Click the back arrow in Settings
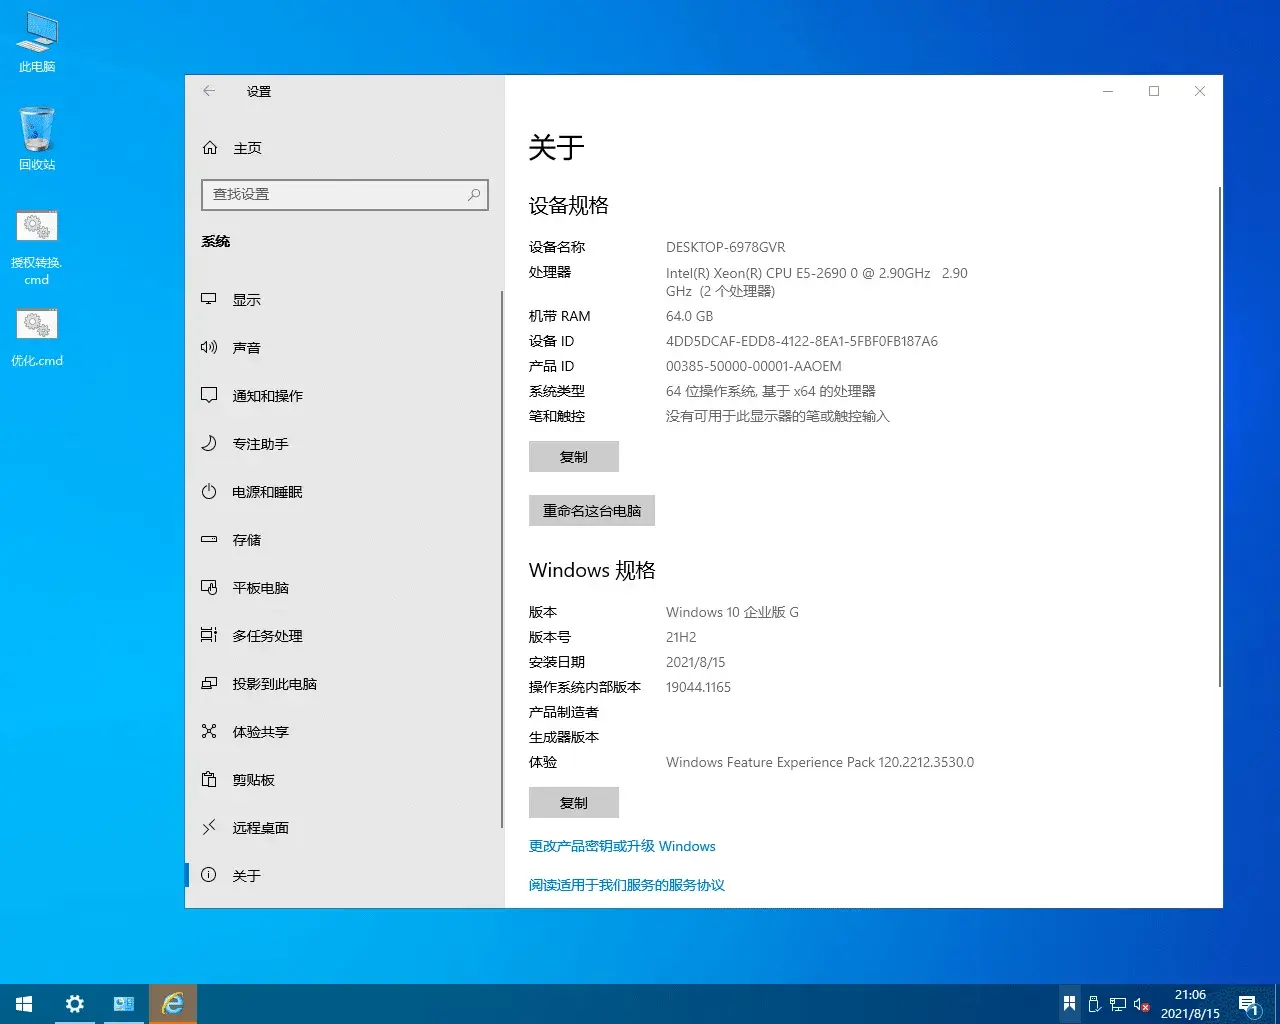The image size is (1280, 1024). [209, 91]
